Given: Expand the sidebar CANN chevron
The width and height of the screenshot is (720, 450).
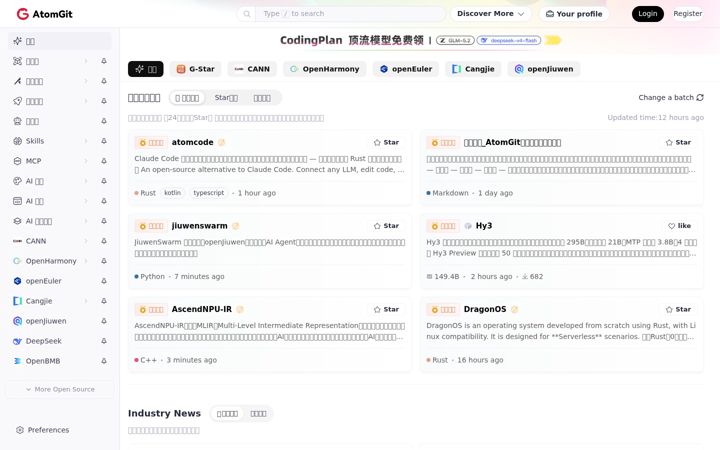Looking at the screenshot, I should pyautogui.click(x=86, y=241).
